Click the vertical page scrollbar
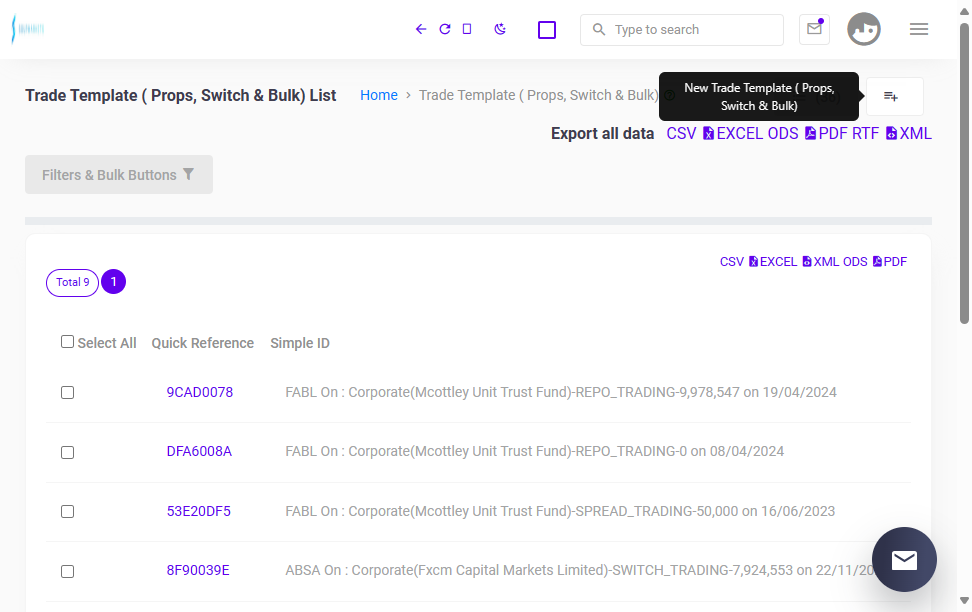 pyautogui.click(x=964, y=174)
